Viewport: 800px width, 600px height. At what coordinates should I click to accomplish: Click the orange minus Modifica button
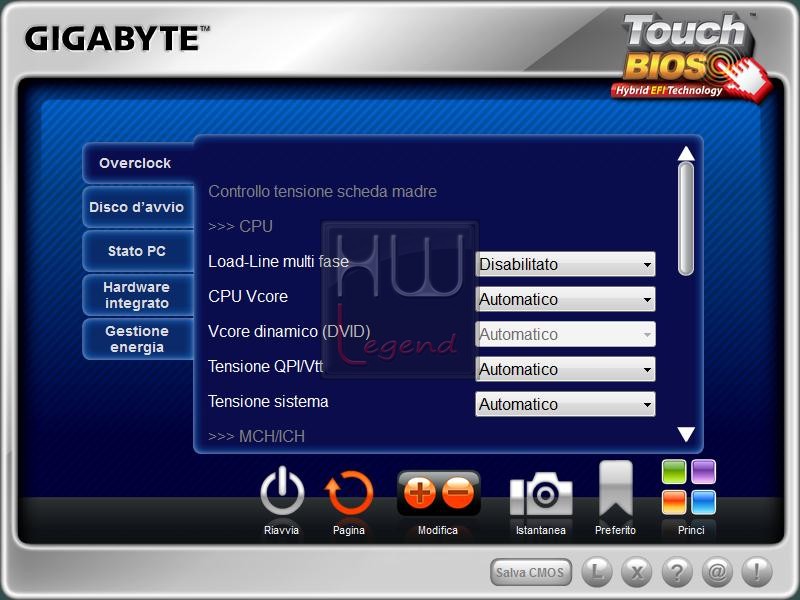(x=458, y=493)
